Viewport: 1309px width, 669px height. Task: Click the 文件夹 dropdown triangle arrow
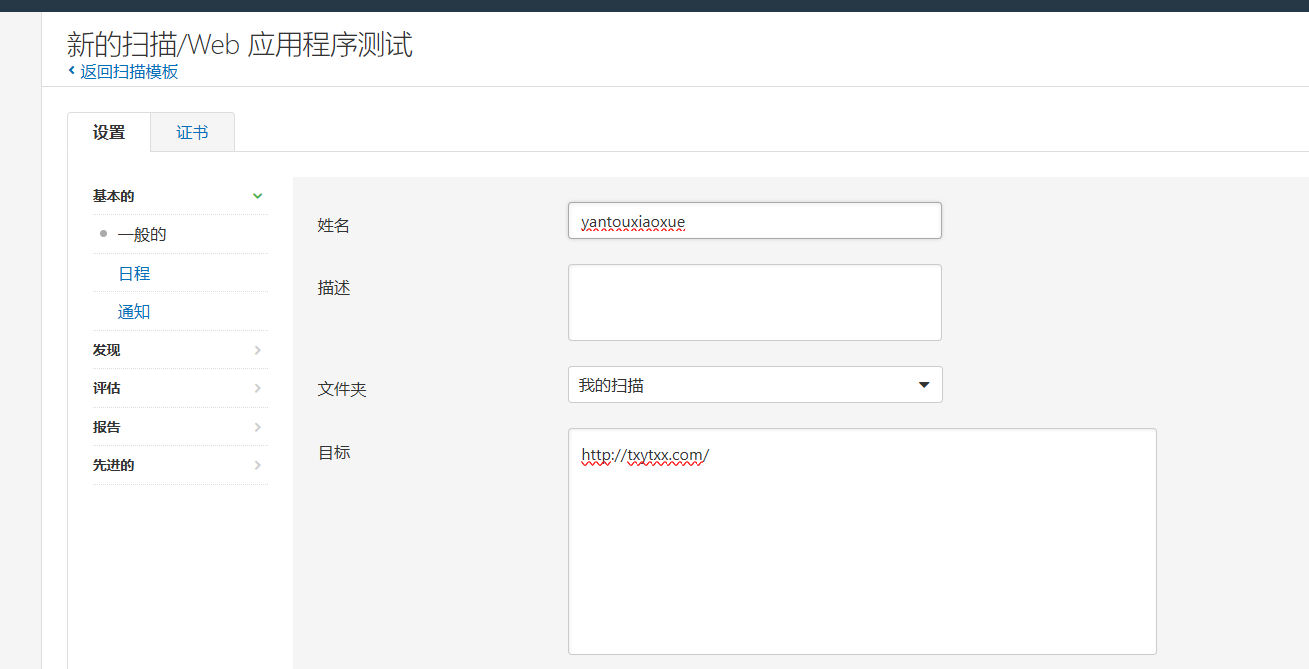[x=924, y=385]
